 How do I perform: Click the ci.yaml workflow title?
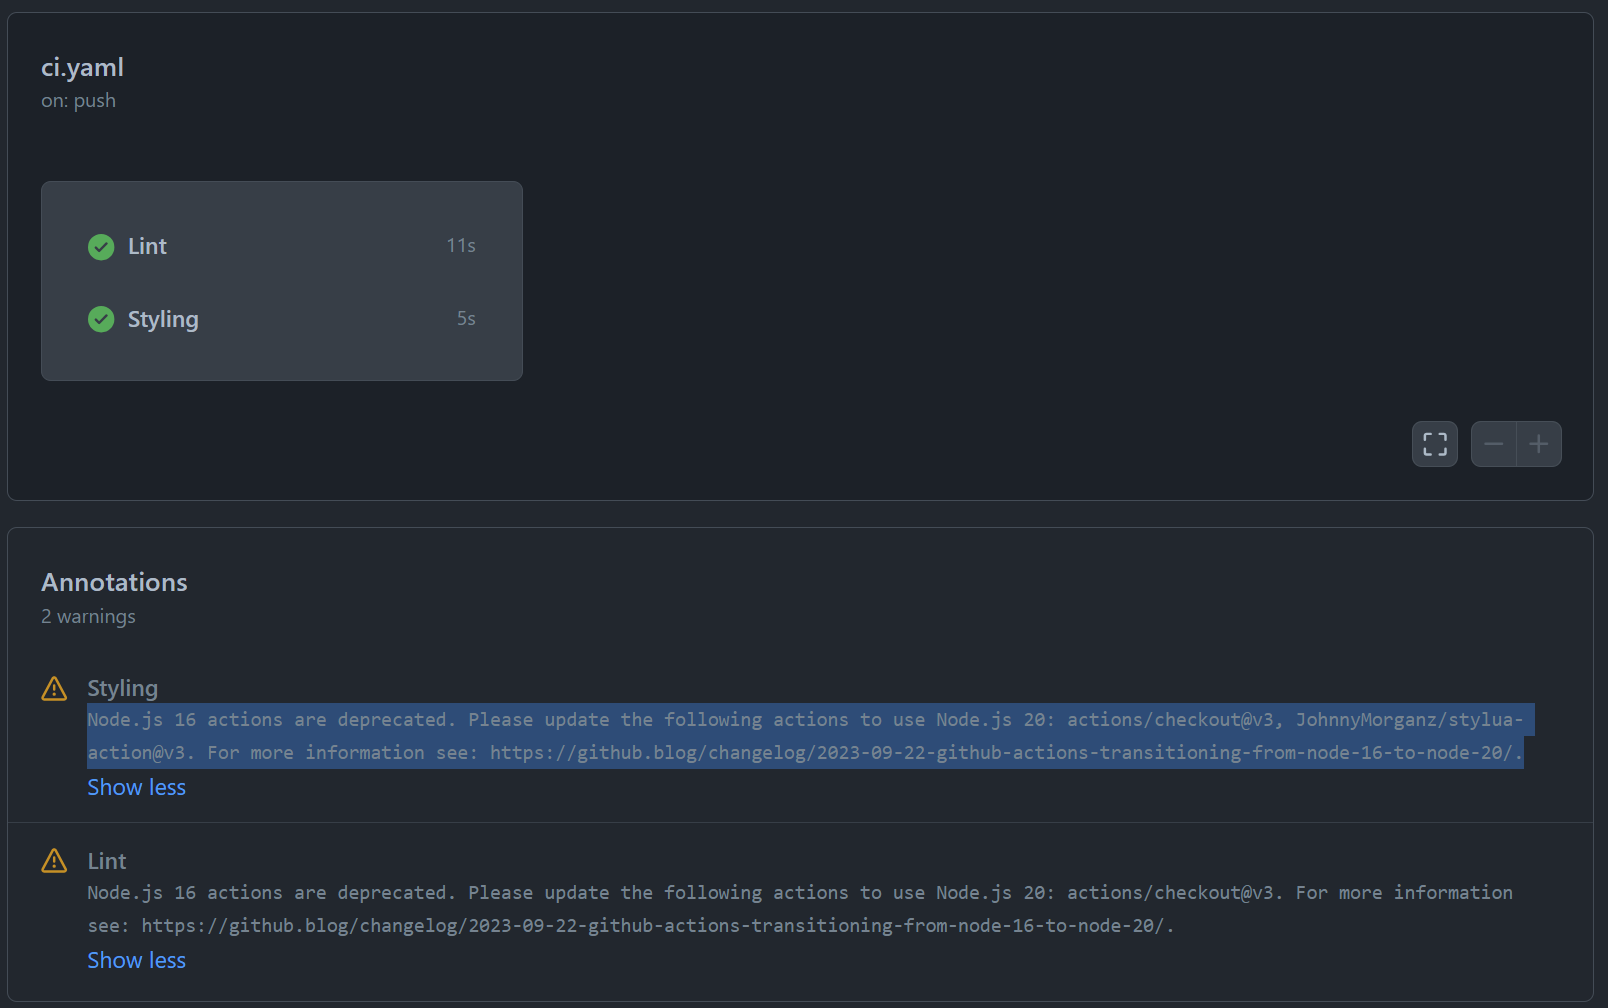(x=82, y=67)
